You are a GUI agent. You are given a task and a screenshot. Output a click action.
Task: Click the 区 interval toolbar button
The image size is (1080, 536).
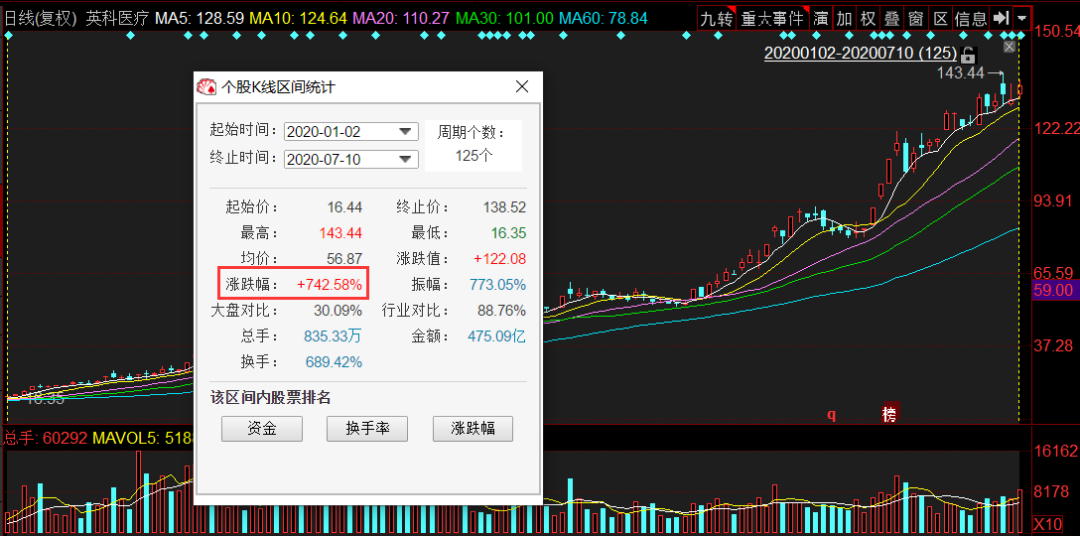click(940, 19)
